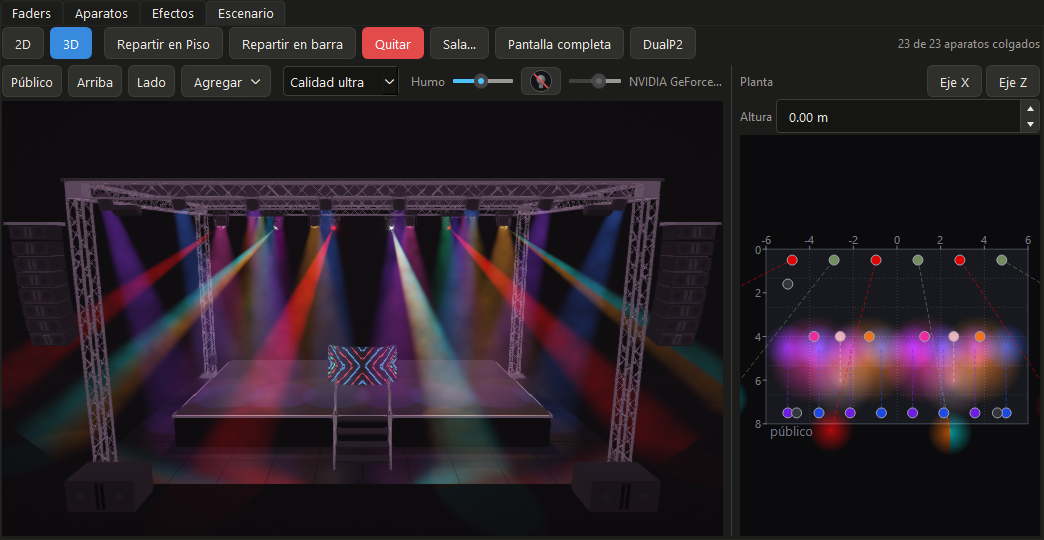Set camera to Arriba view
Viewport: 1044px width, 540px height.
pyautogui.click(x=95, y=82)
